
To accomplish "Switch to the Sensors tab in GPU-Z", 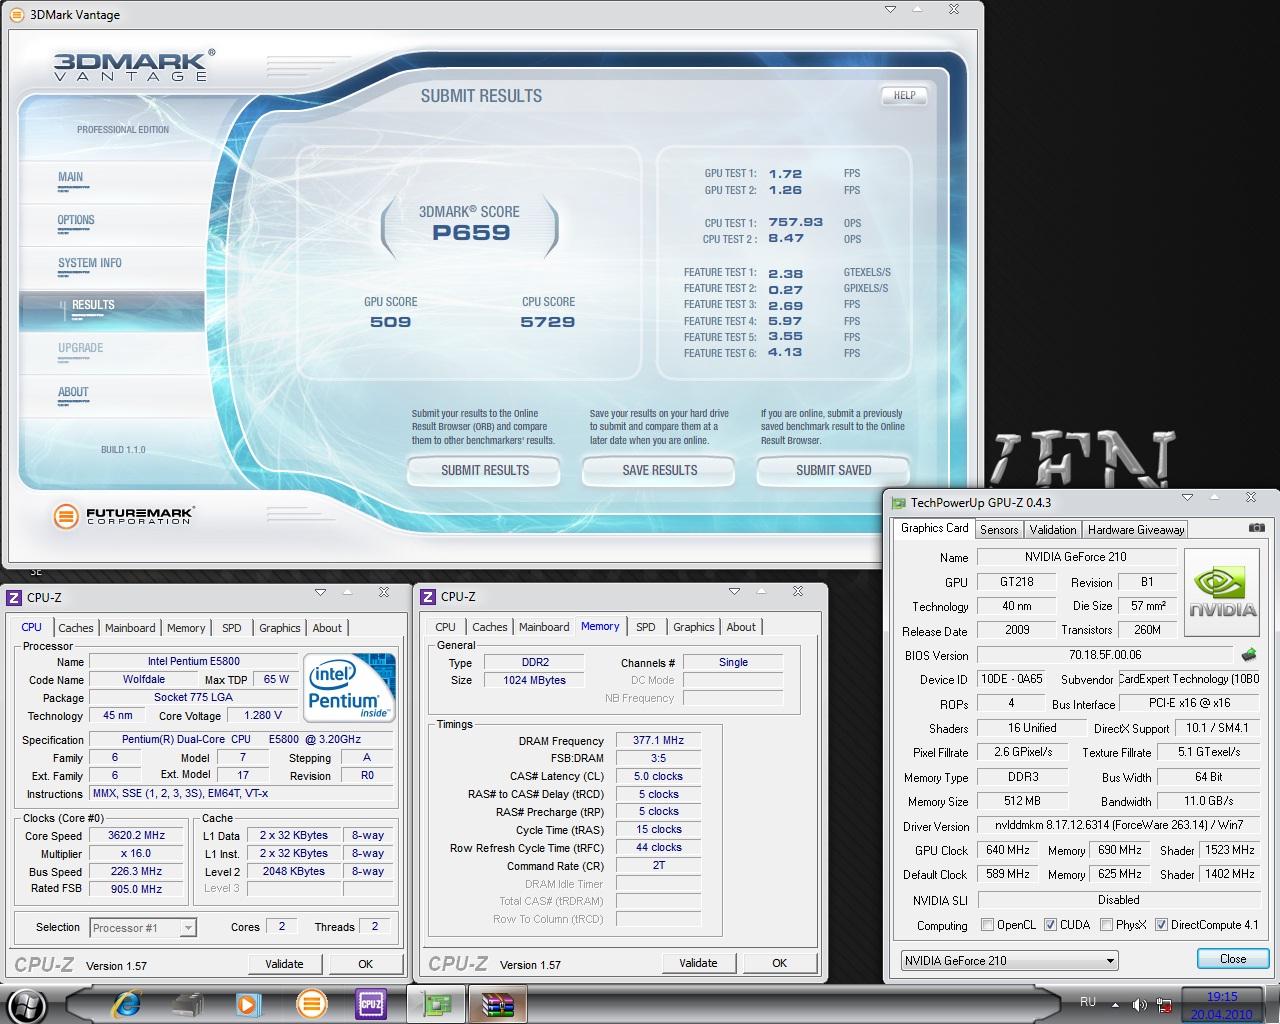I will (999, 530).
